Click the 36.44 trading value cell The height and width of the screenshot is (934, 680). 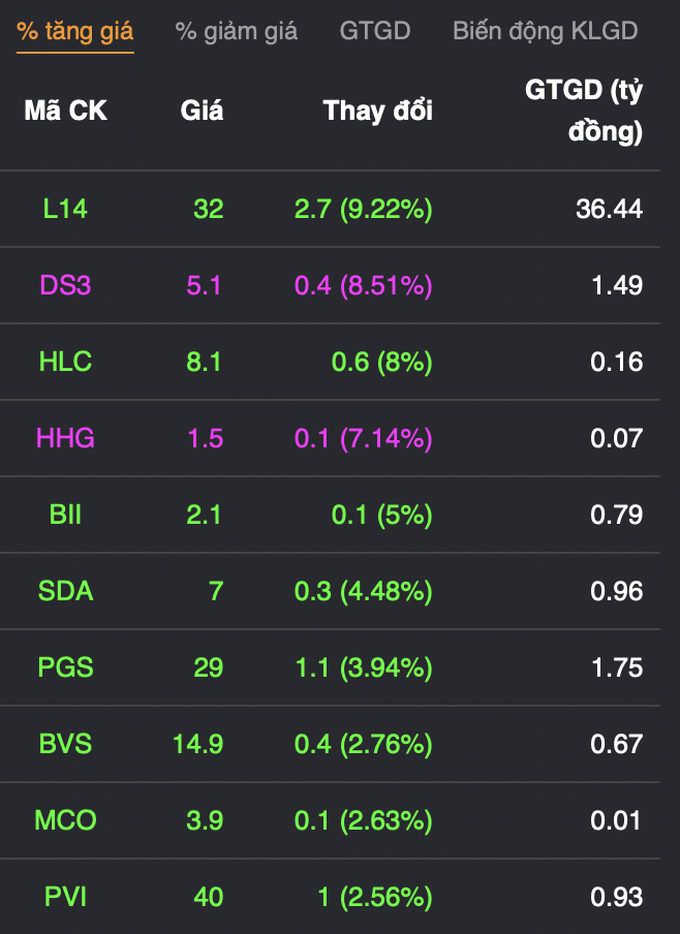pos(609,209)
